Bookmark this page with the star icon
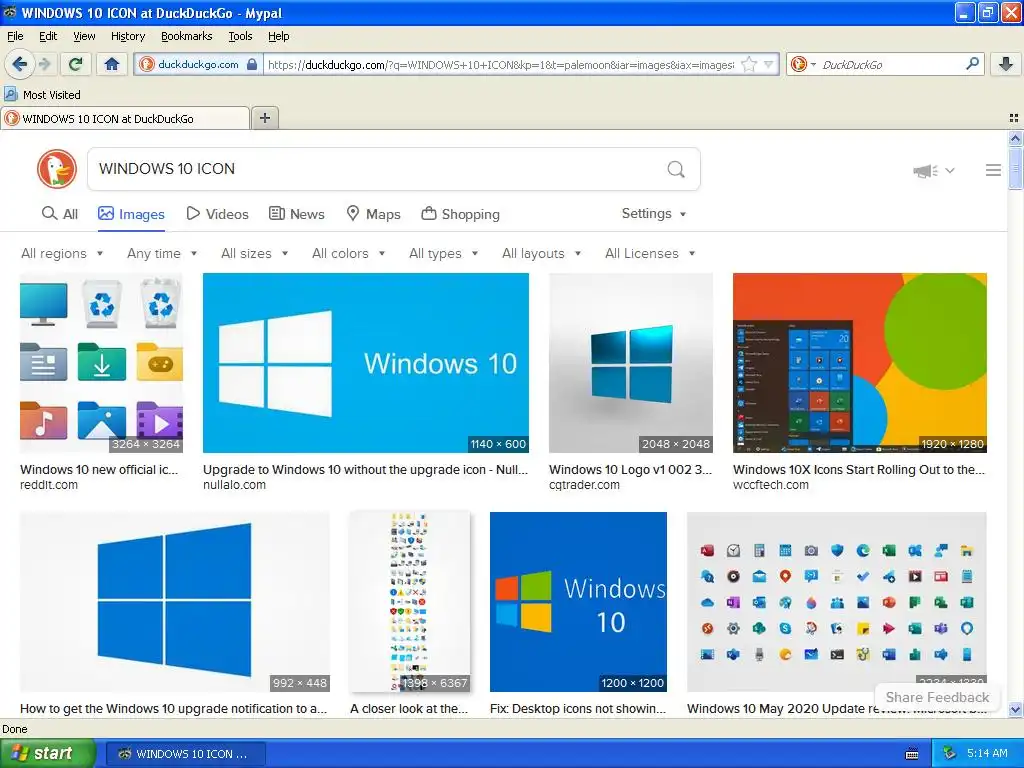 [749, 64]
